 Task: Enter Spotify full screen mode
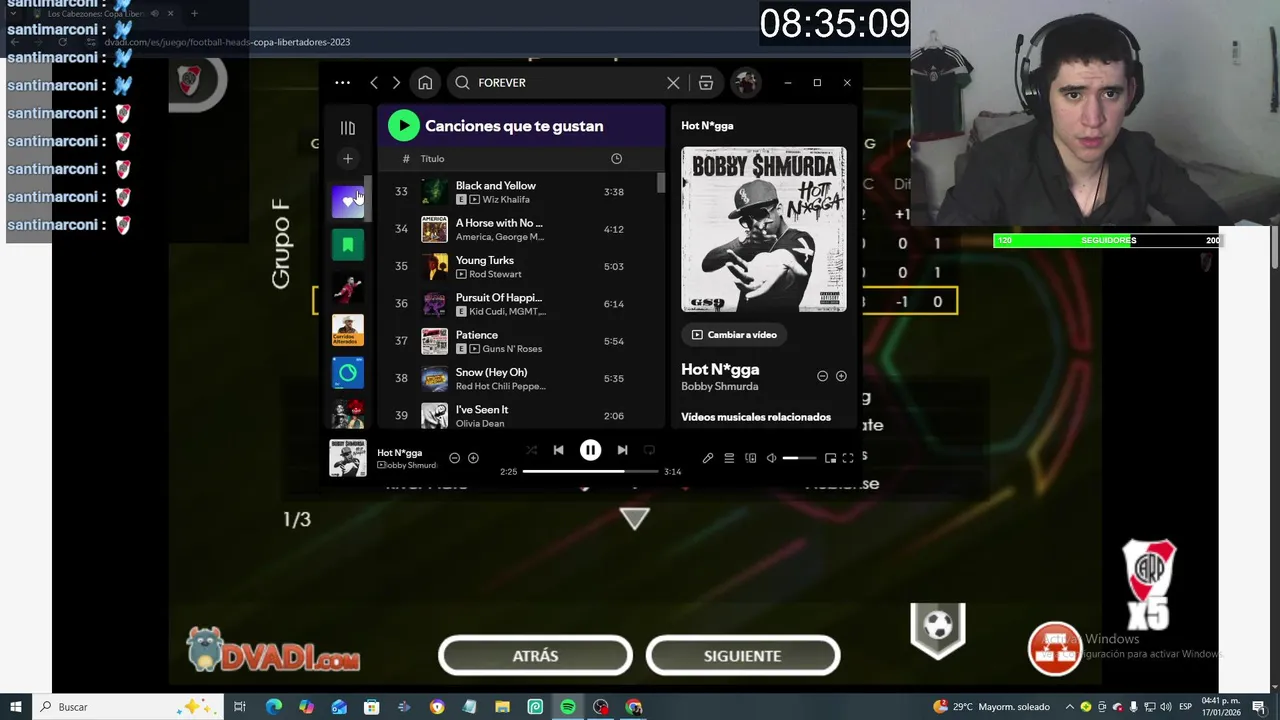[x=848, y=458]
